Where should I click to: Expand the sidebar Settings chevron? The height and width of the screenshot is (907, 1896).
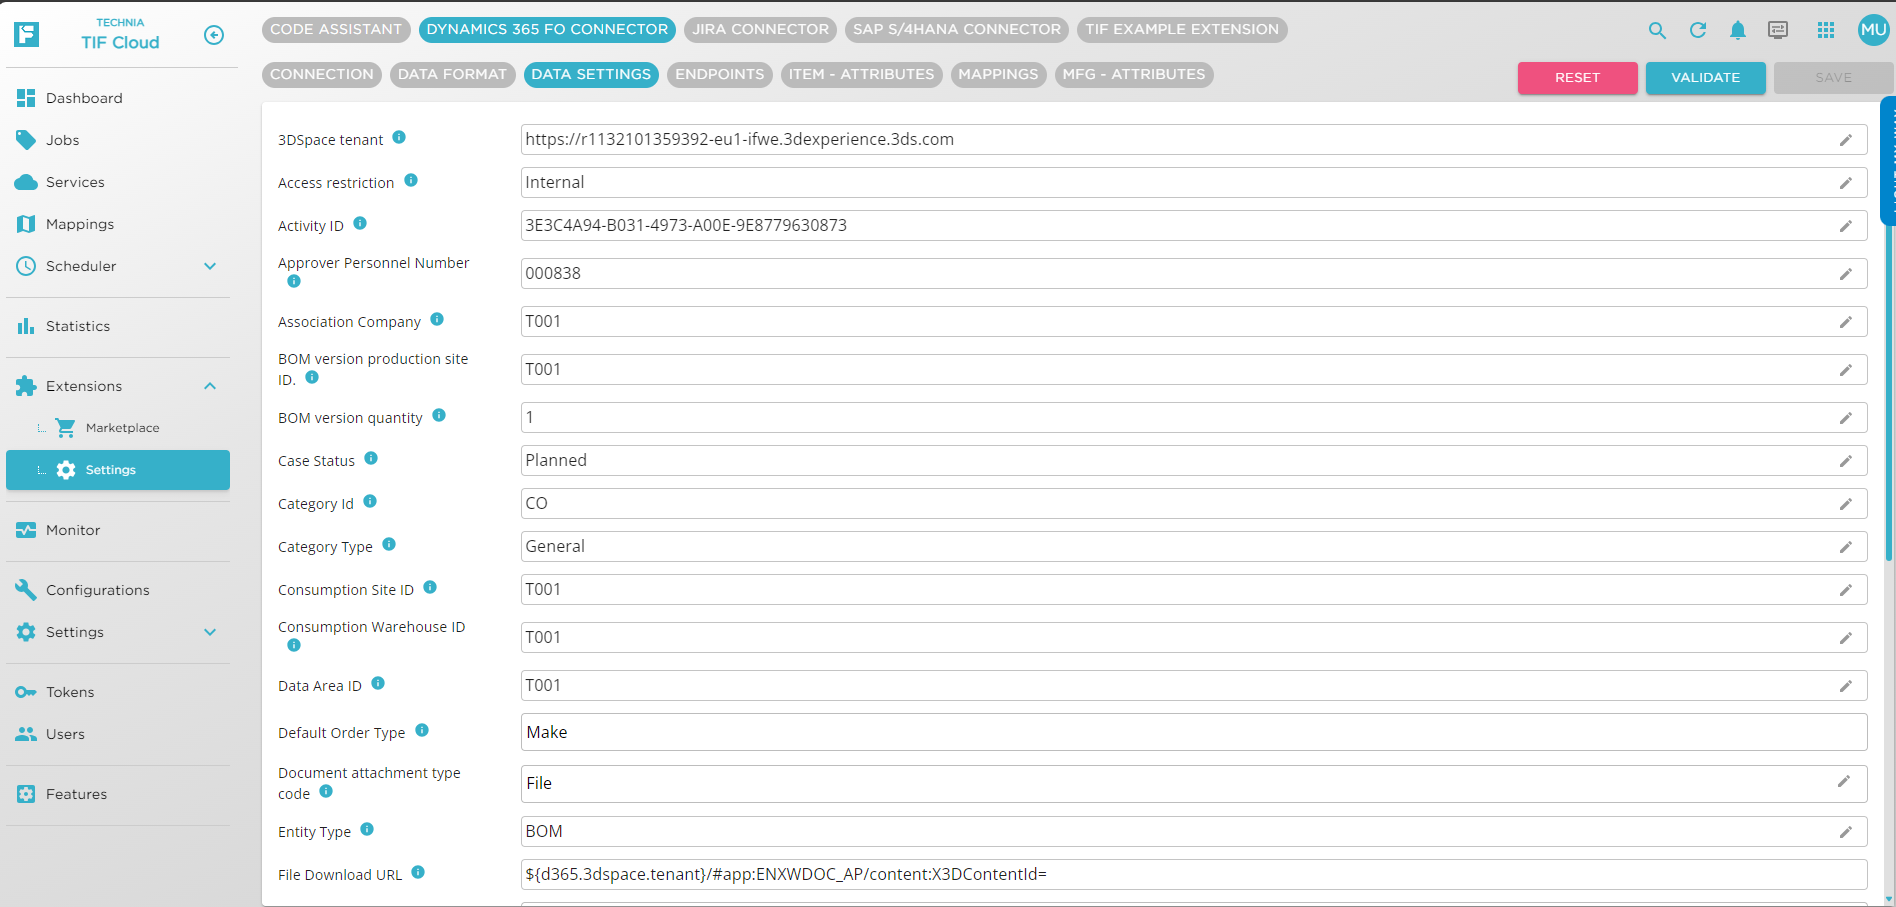pyautogui.click(x=210, y=632)
